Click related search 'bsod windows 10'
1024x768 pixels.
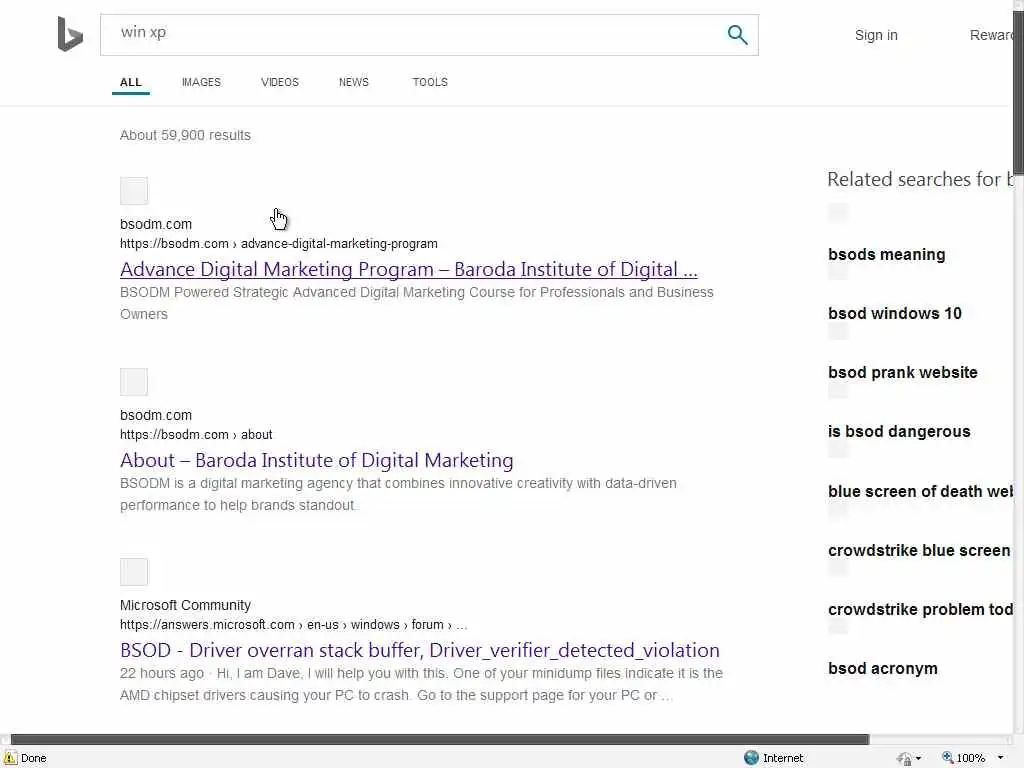point(895,313)
